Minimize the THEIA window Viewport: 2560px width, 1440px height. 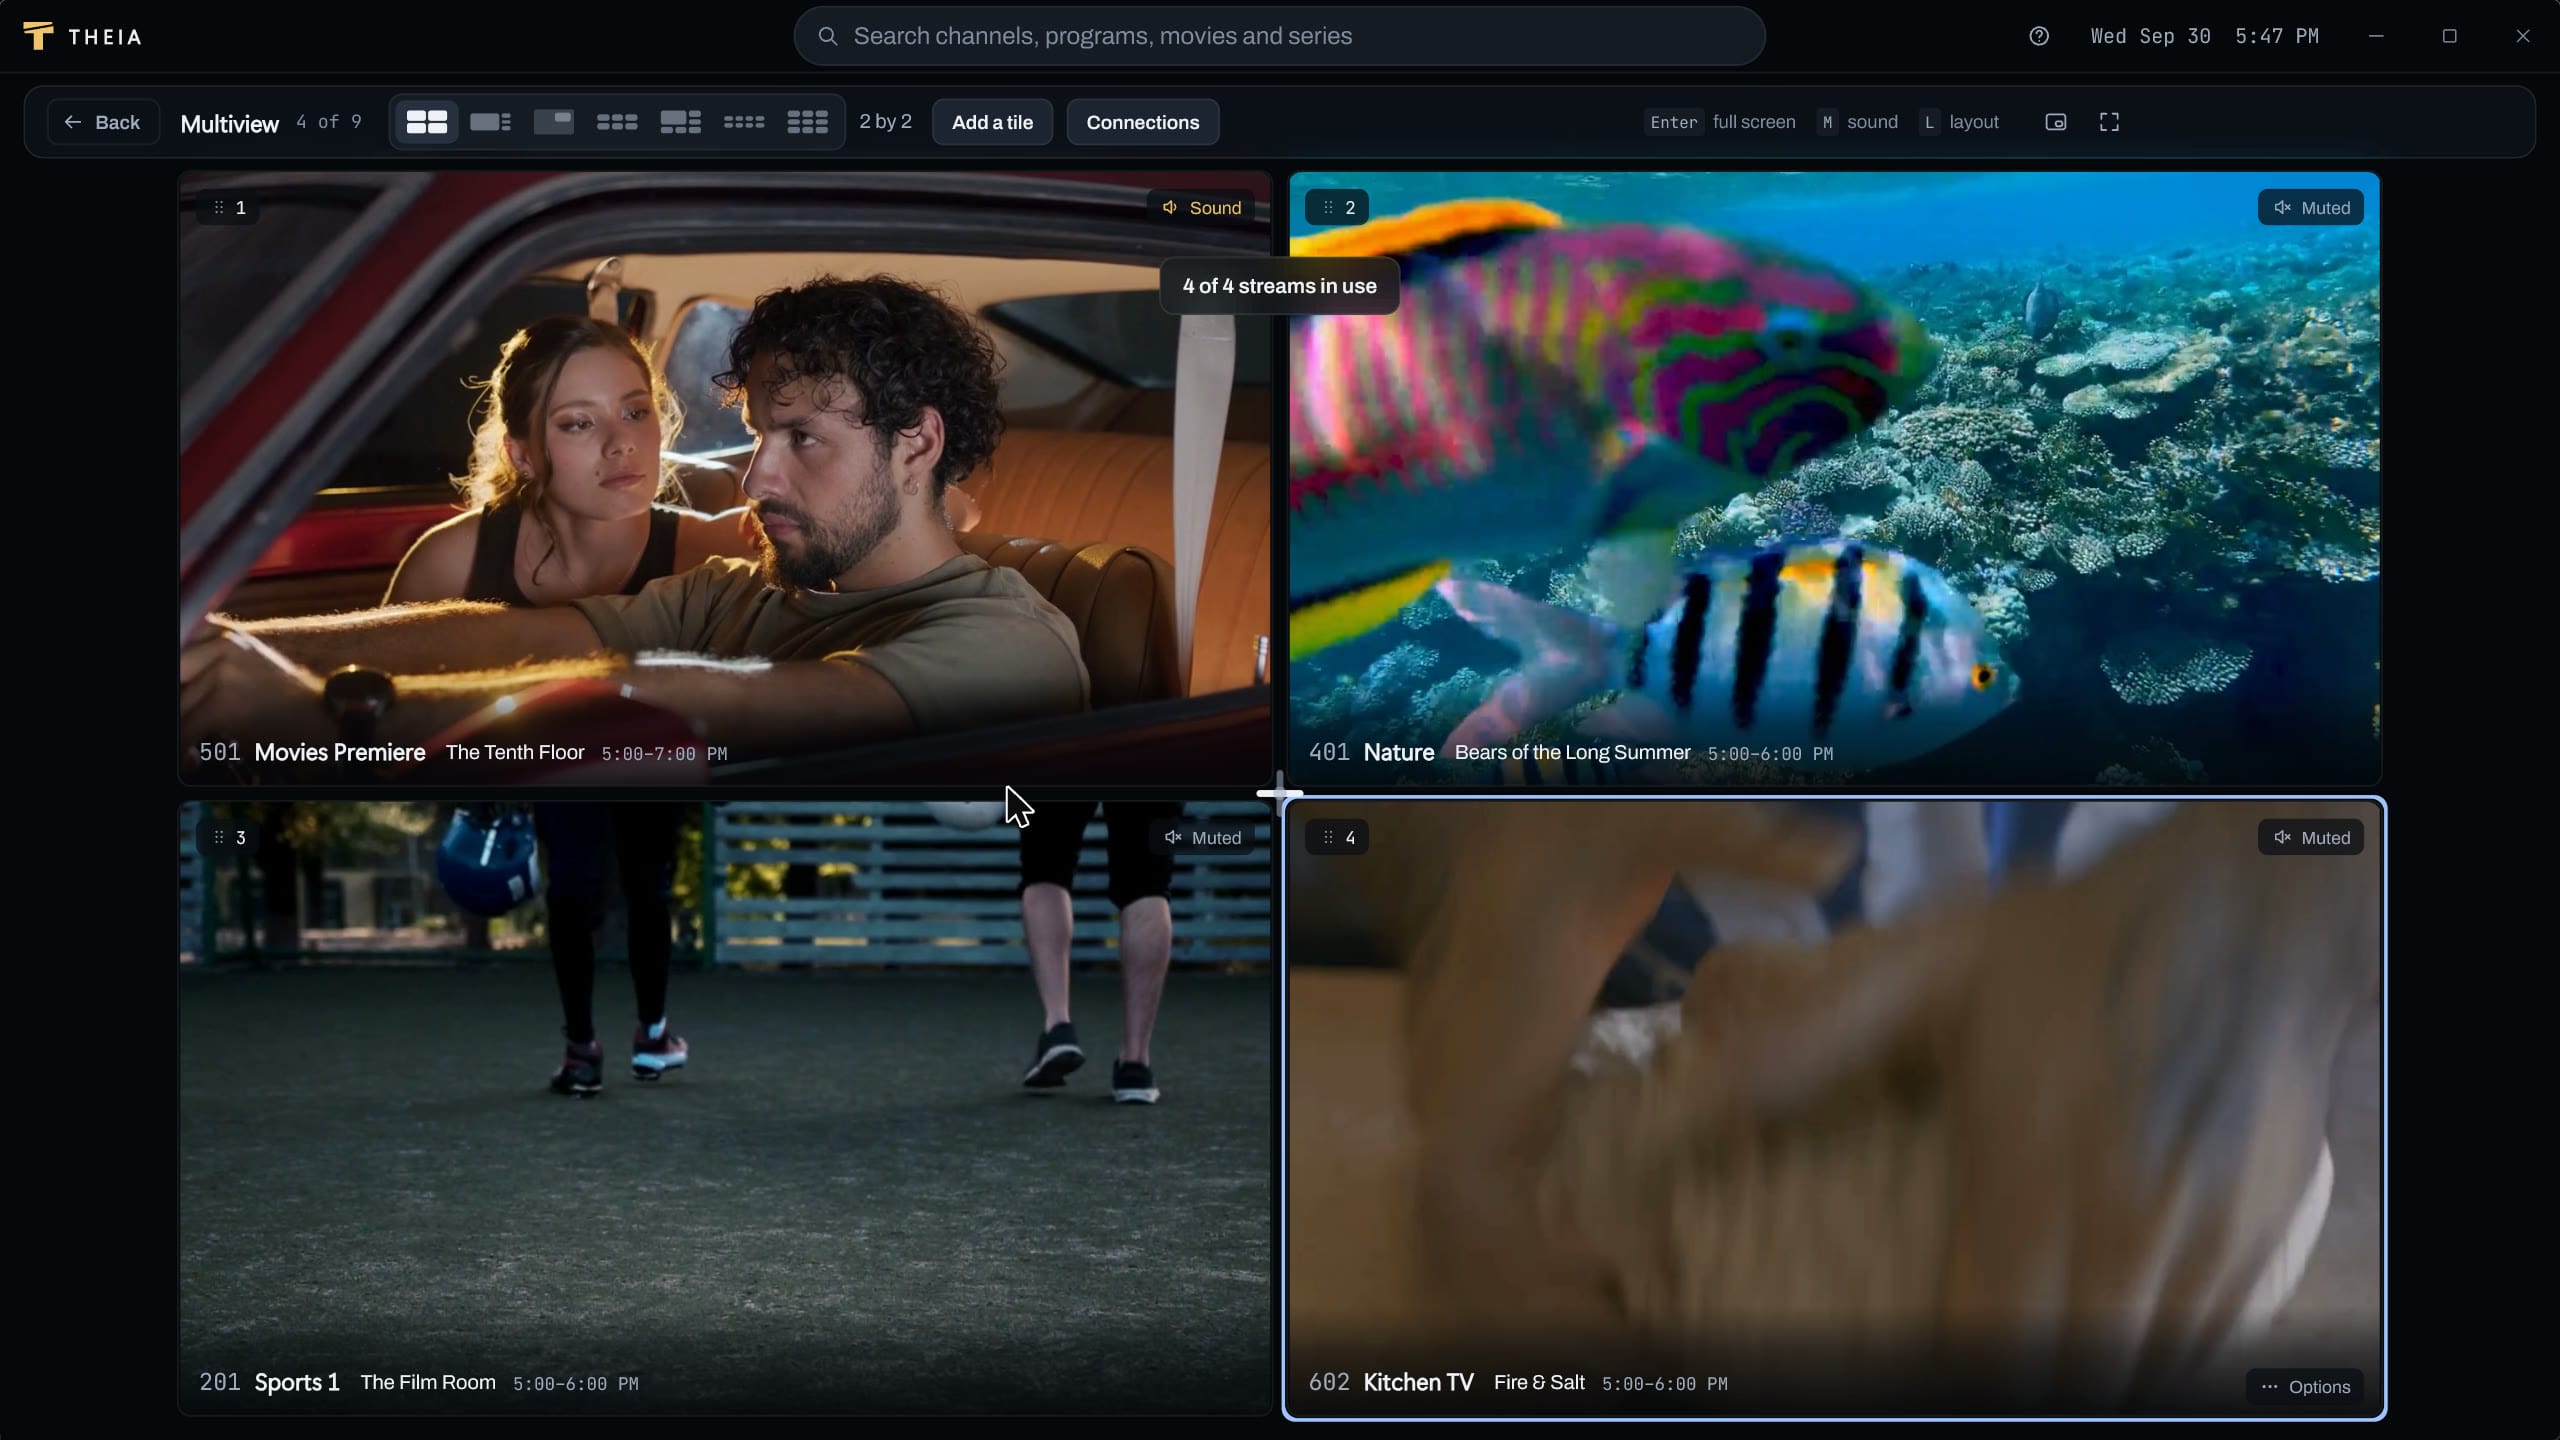tap(2376, 36)
